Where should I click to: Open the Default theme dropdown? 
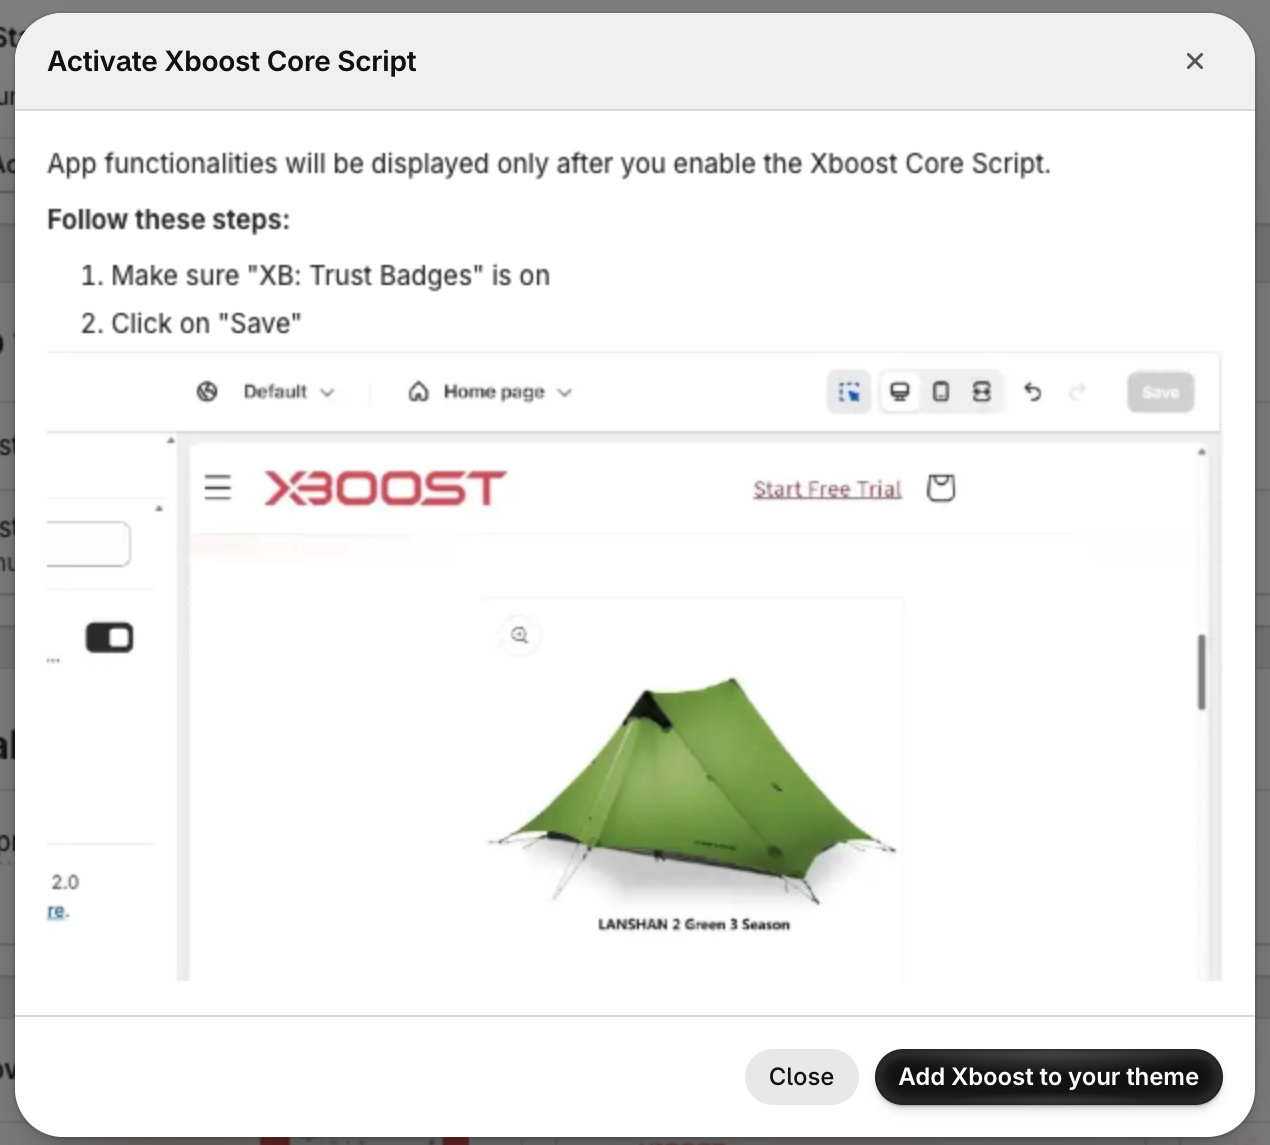289,392
